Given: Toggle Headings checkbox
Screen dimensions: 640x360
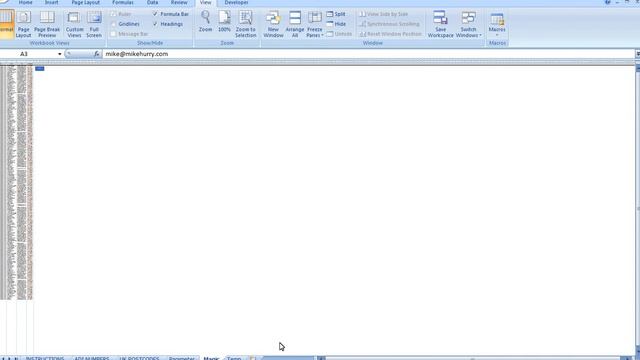Looking at the screenshot, I should (x=155, y=24).
